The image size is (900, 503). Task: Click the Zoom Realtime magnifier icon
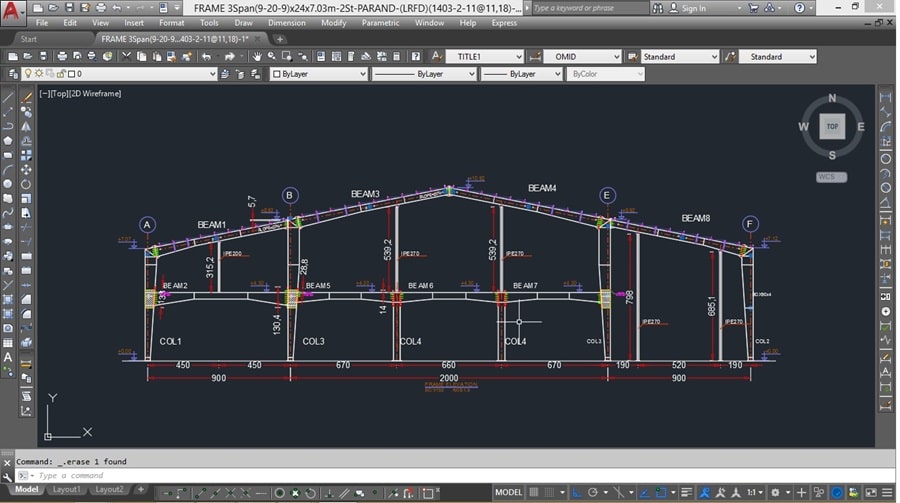coord(271,56)
